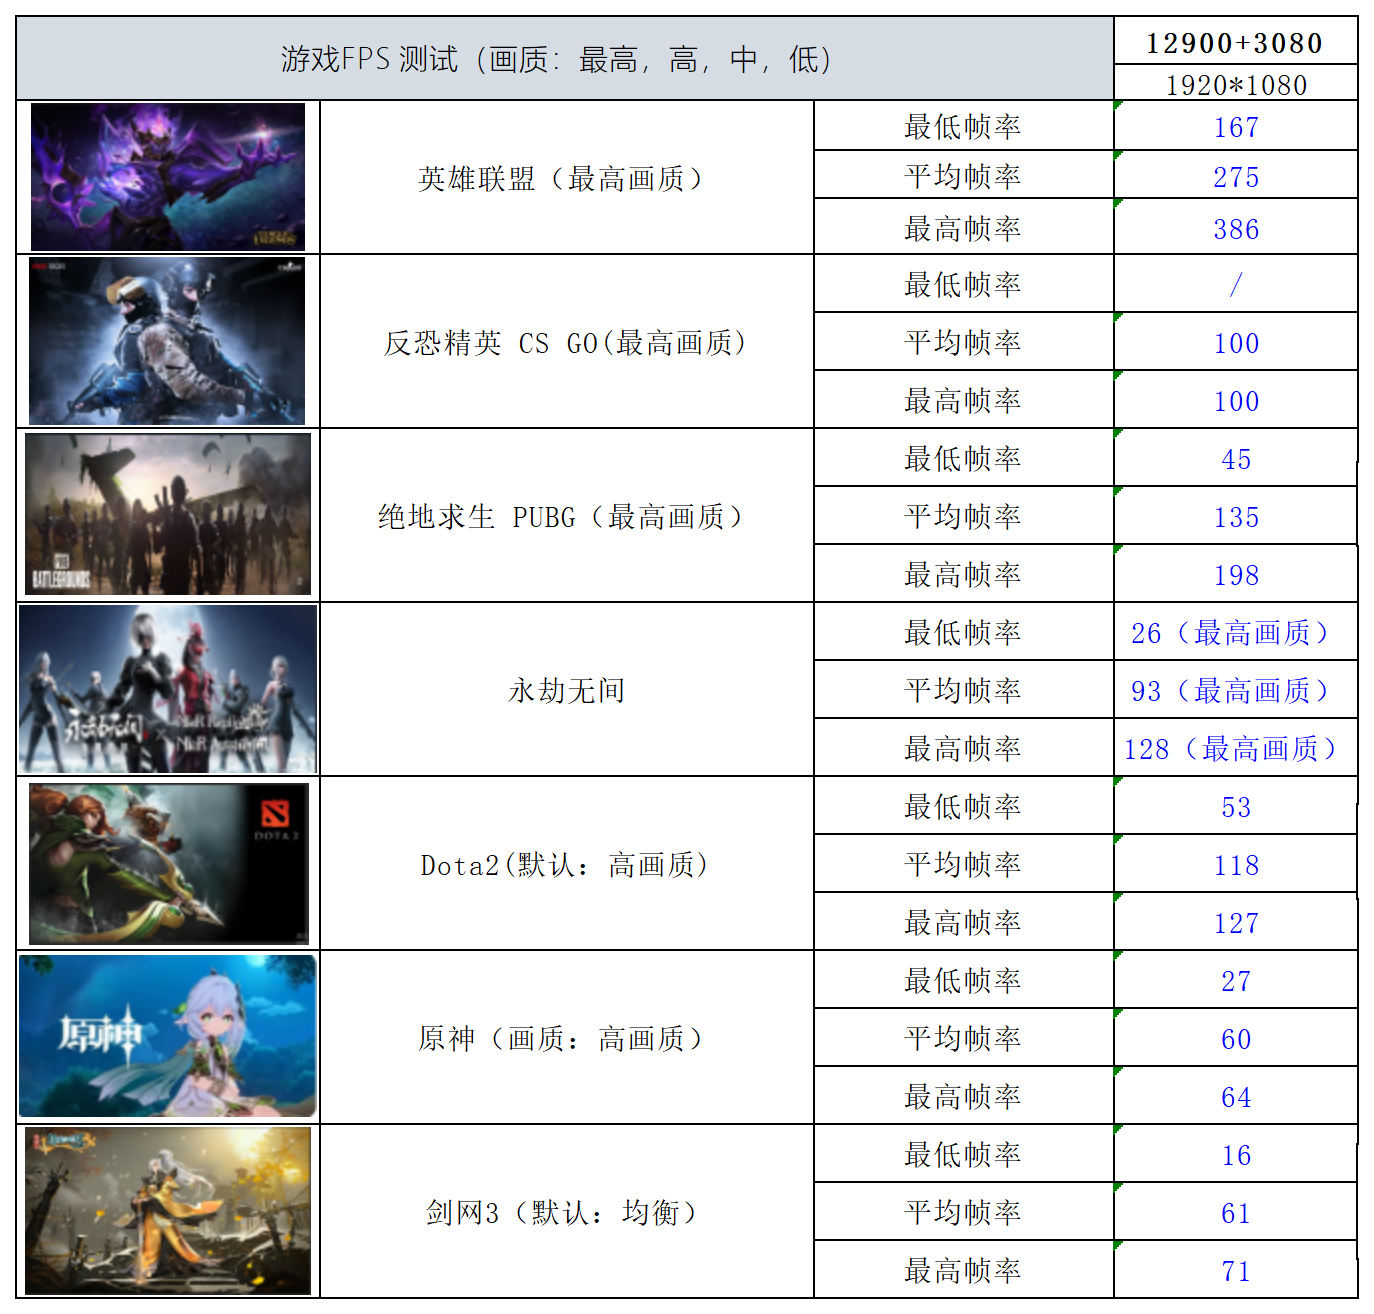Click the CS GO soldiers thumbnail
Image resolution: width=1374 pixels, height=1314 pixels.
tap(167, 341)
